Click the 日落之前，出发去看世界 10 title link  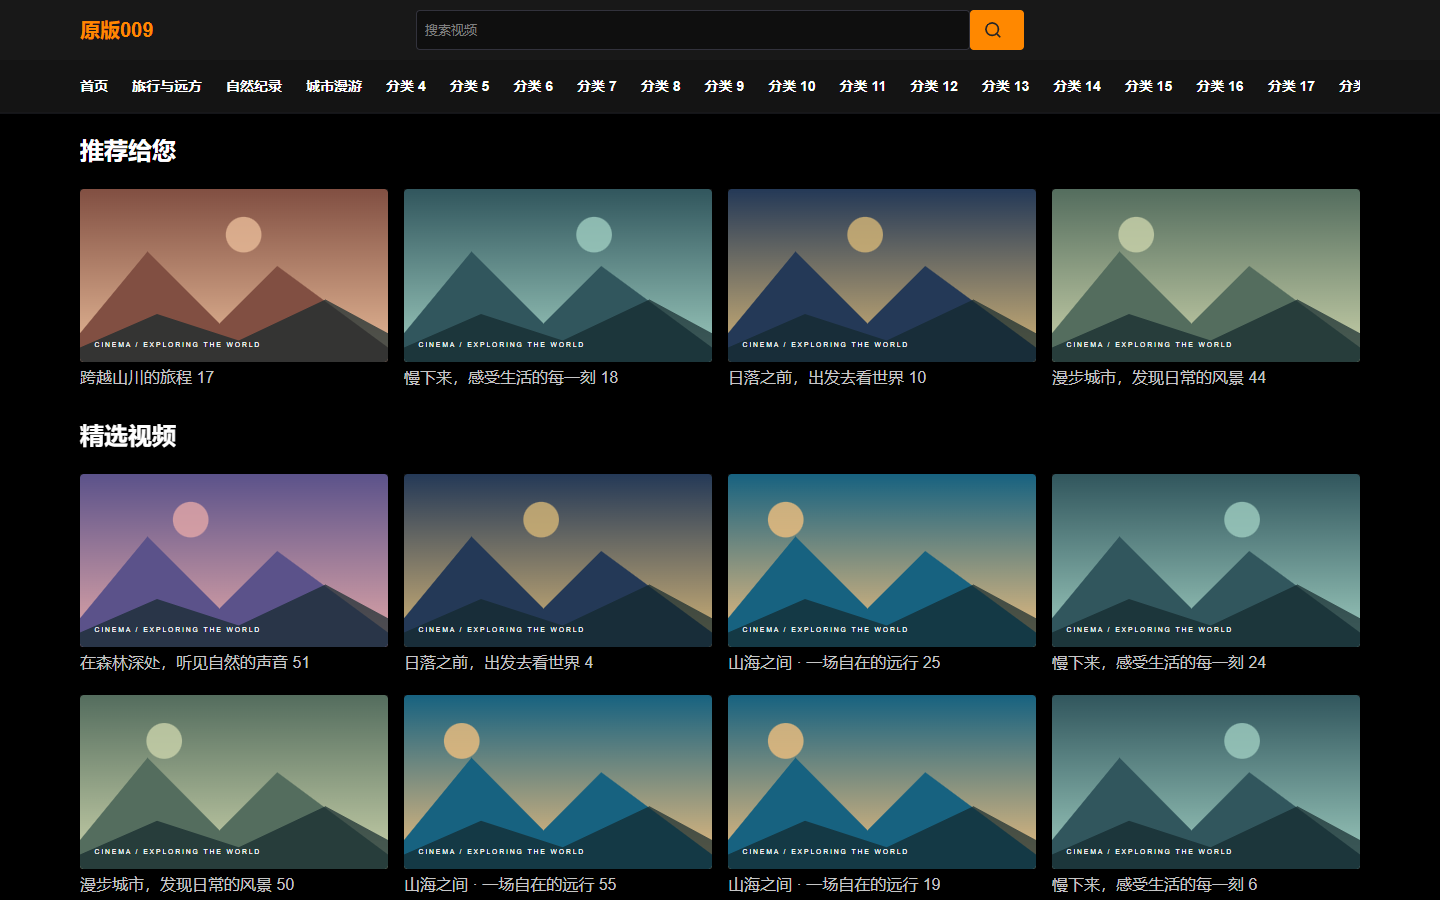click(827, 377)
